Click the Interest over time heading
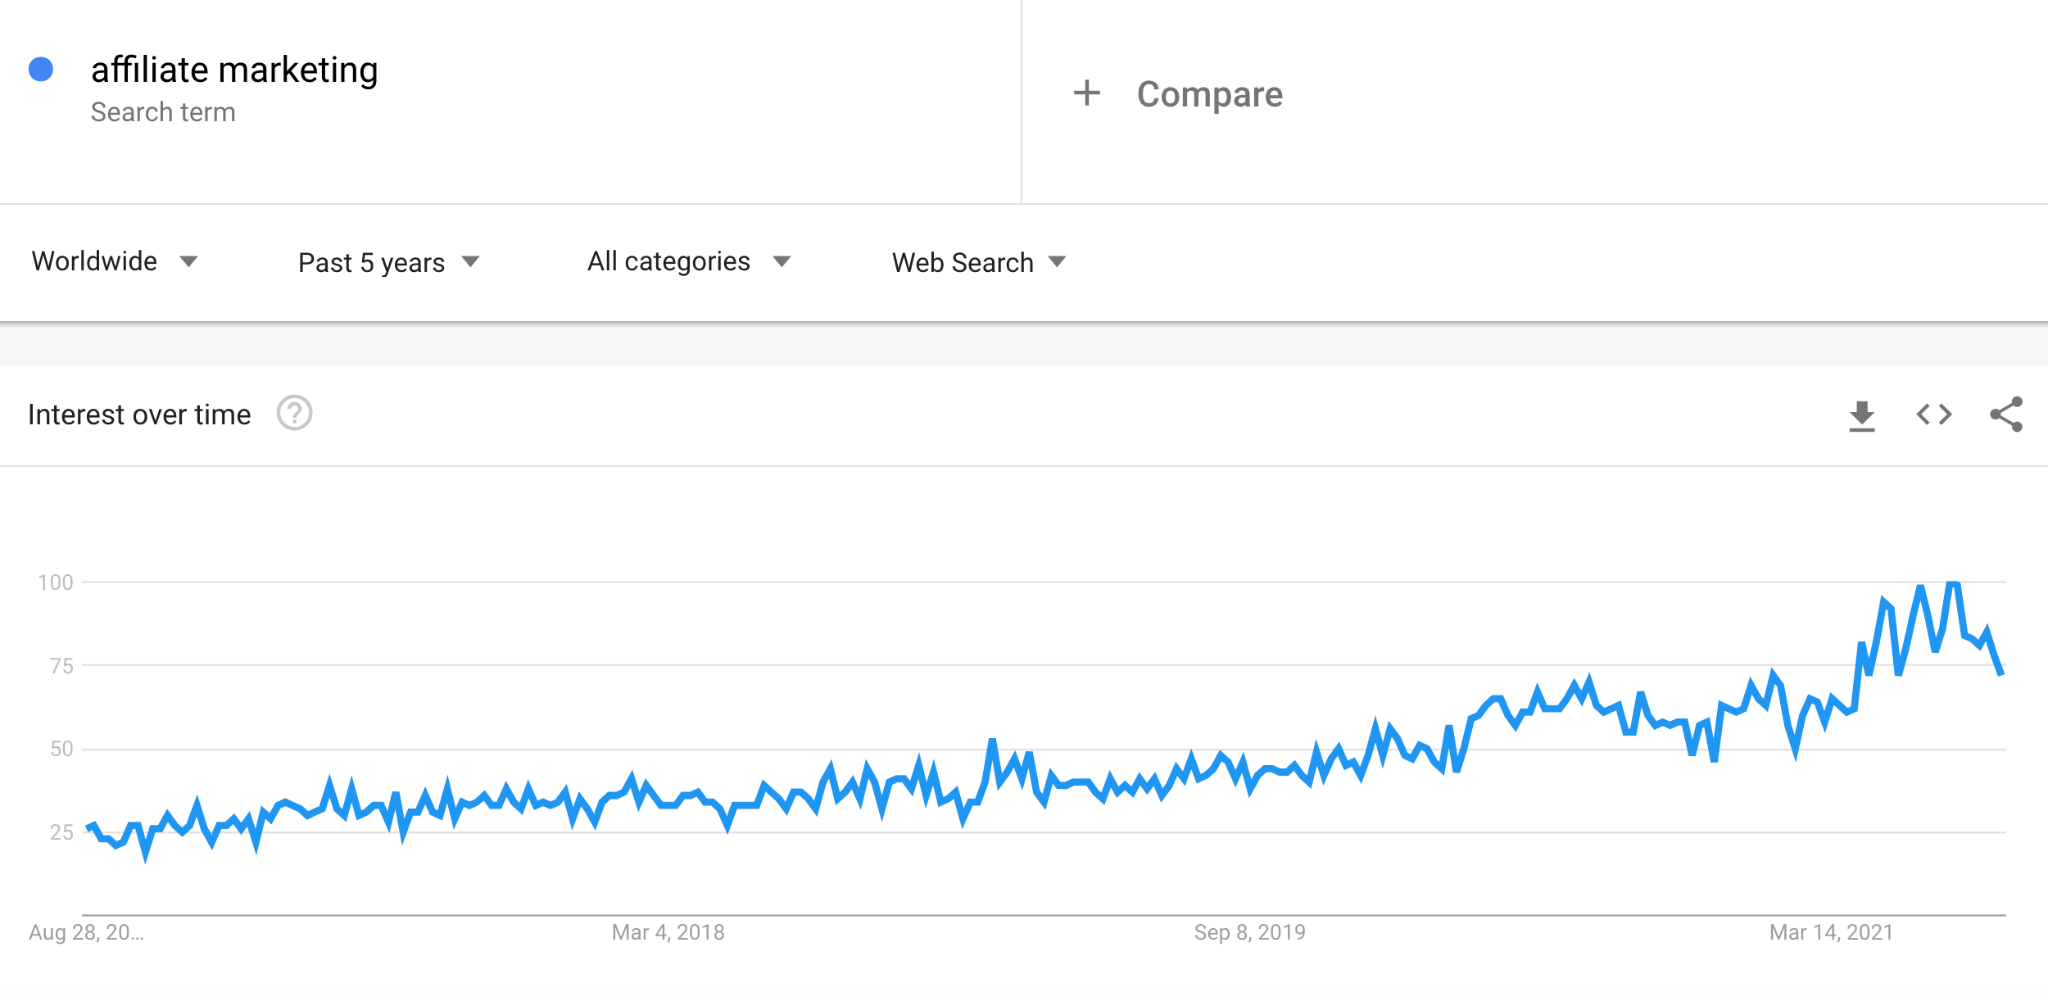Screen dimensions: 2048x998 (139, 414)
